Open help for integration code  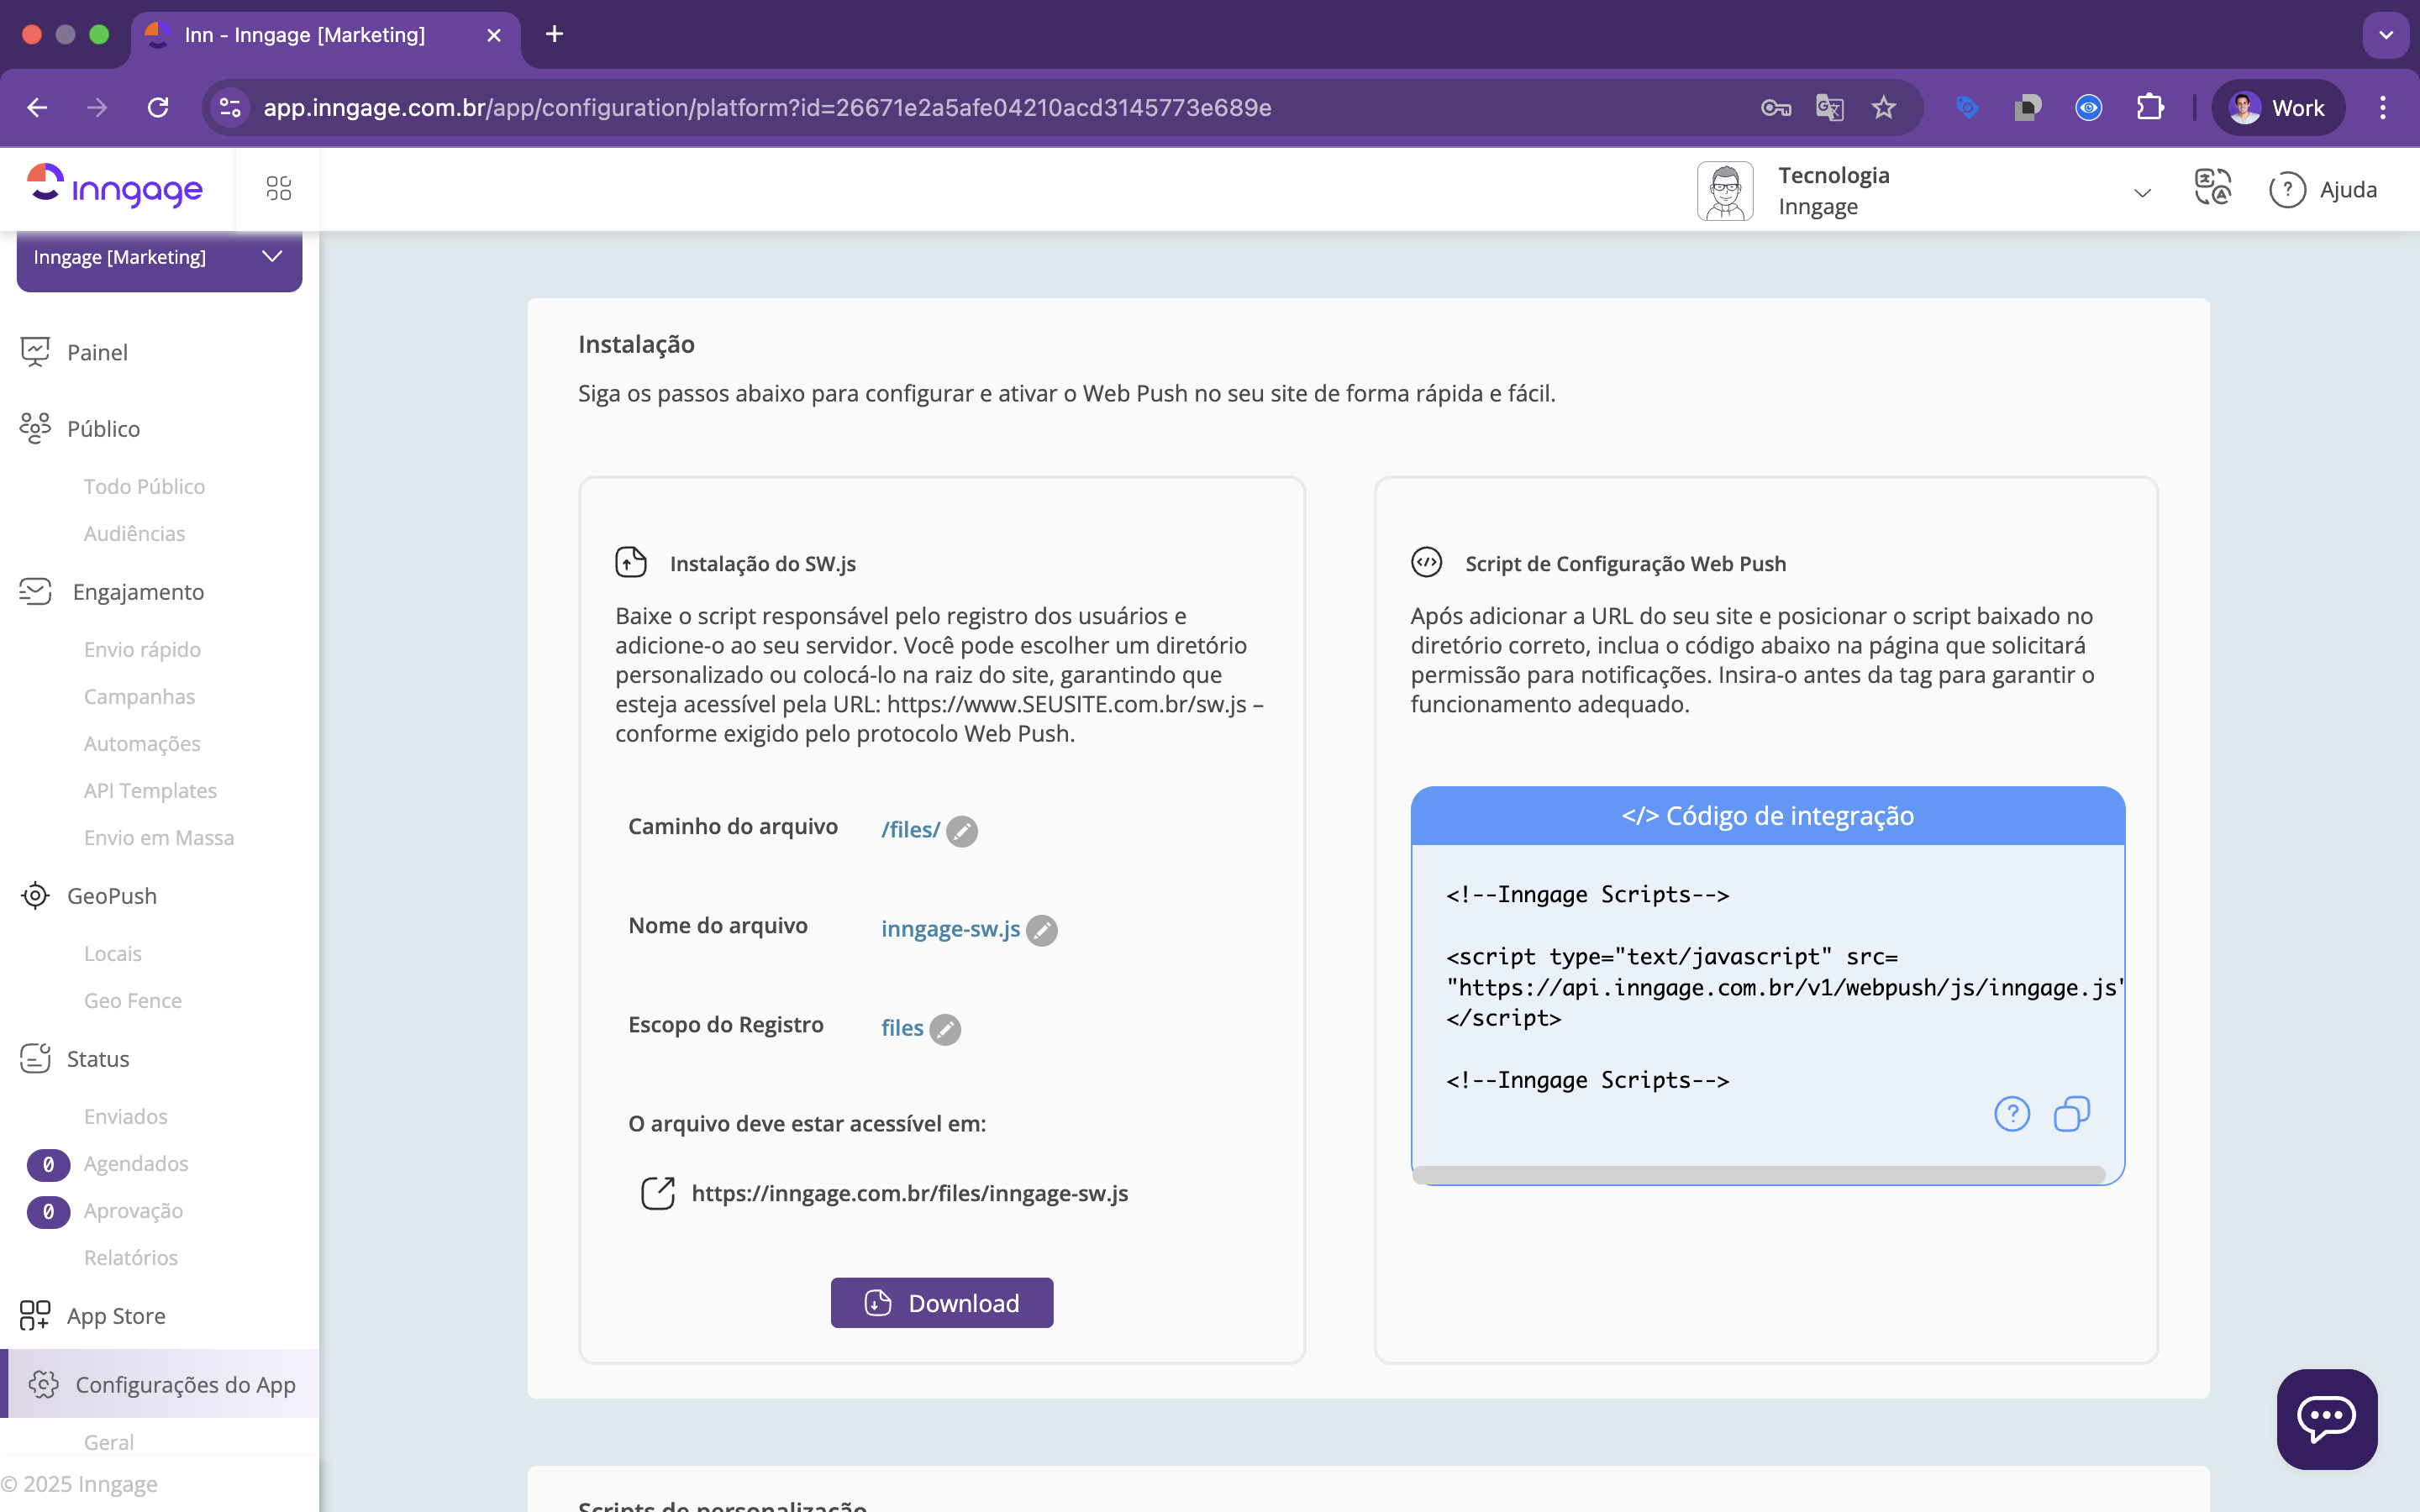(x=2011, y=1114)
